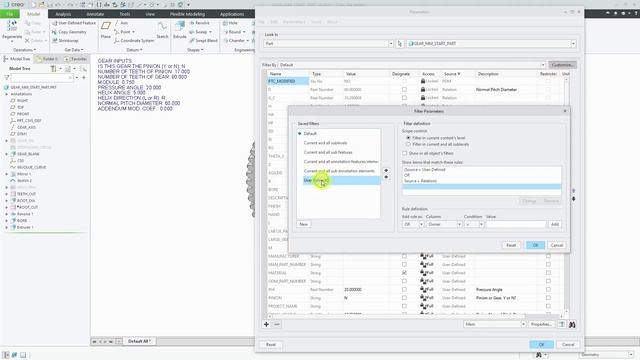Click Cancel in the Filter Parameters dialog
This screenshot has width=640, height=360.
coord(557,245)
